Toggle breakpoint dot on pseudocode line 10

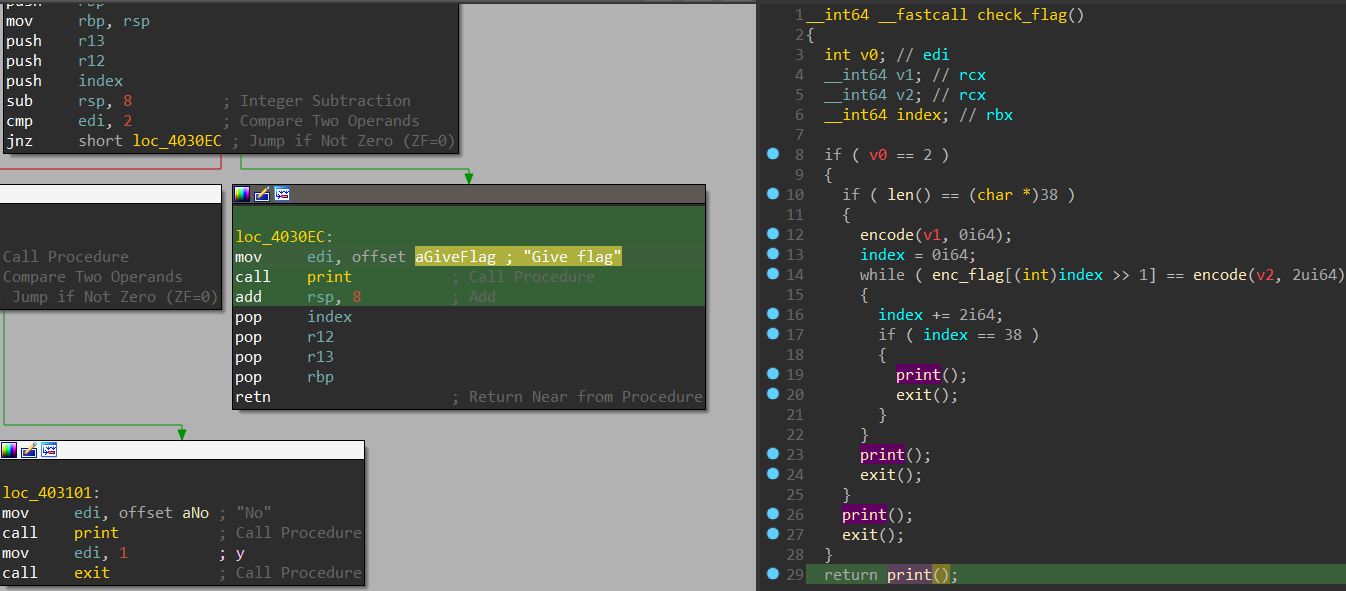(772, 194)
